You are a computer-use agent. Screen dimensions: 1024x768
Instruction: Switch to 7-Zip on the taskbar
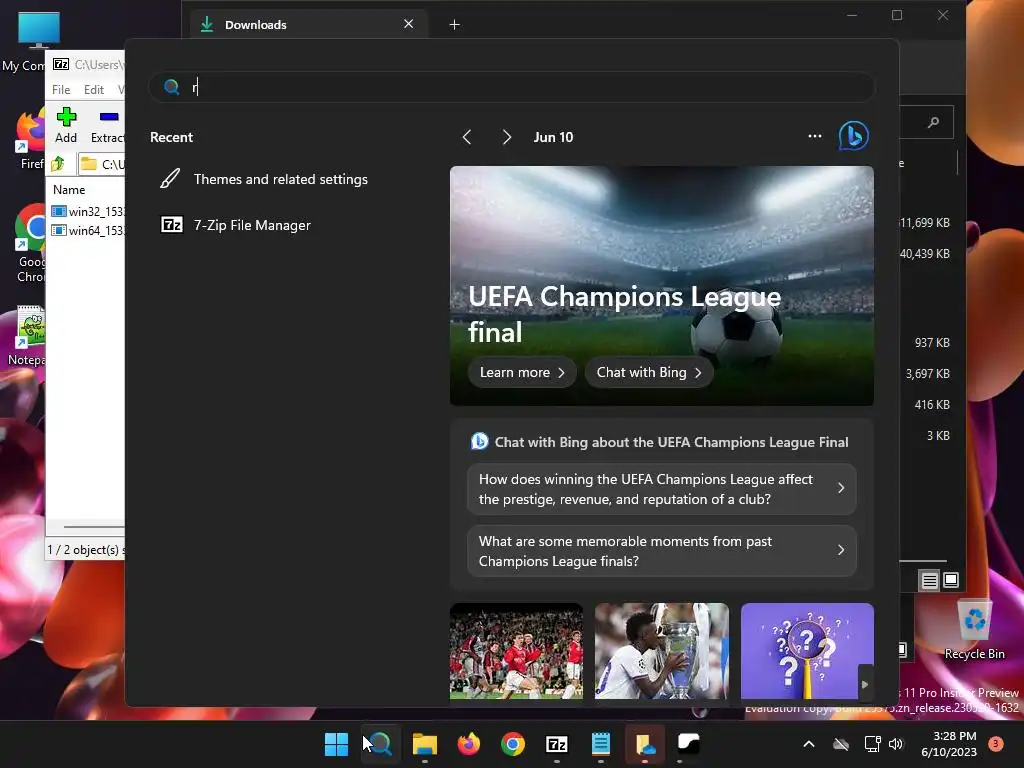tap(556, 744)
